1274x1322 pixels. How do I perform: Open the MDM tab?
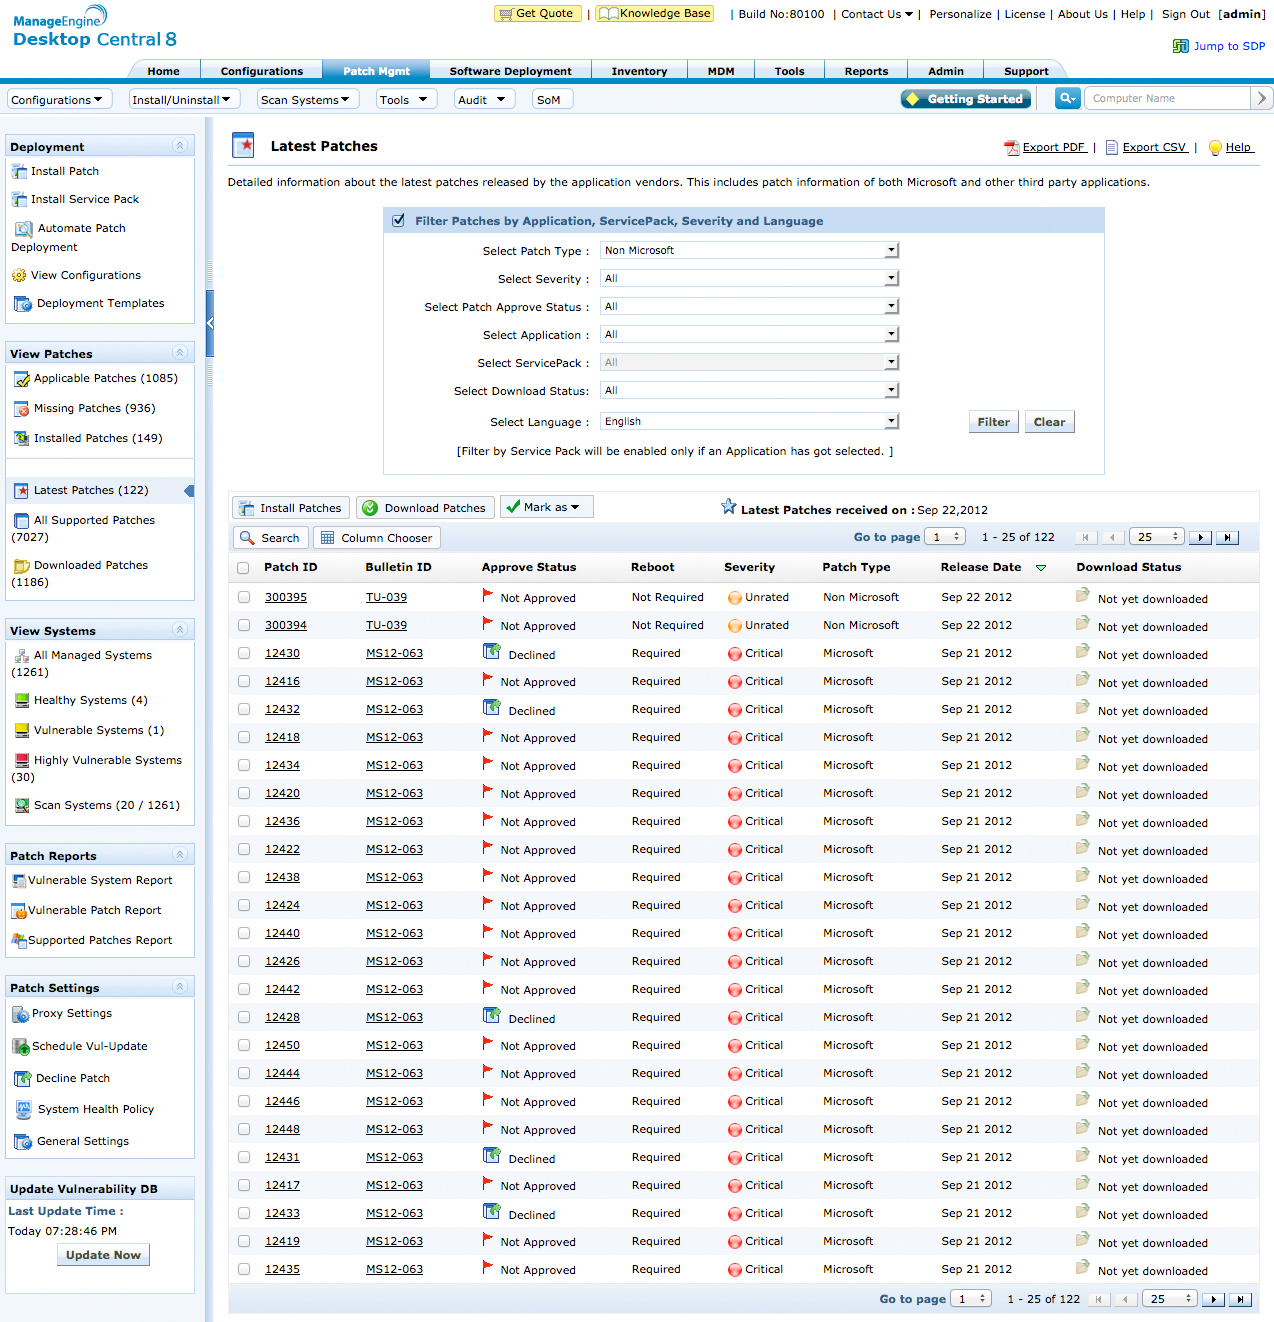tap(721, 71)
